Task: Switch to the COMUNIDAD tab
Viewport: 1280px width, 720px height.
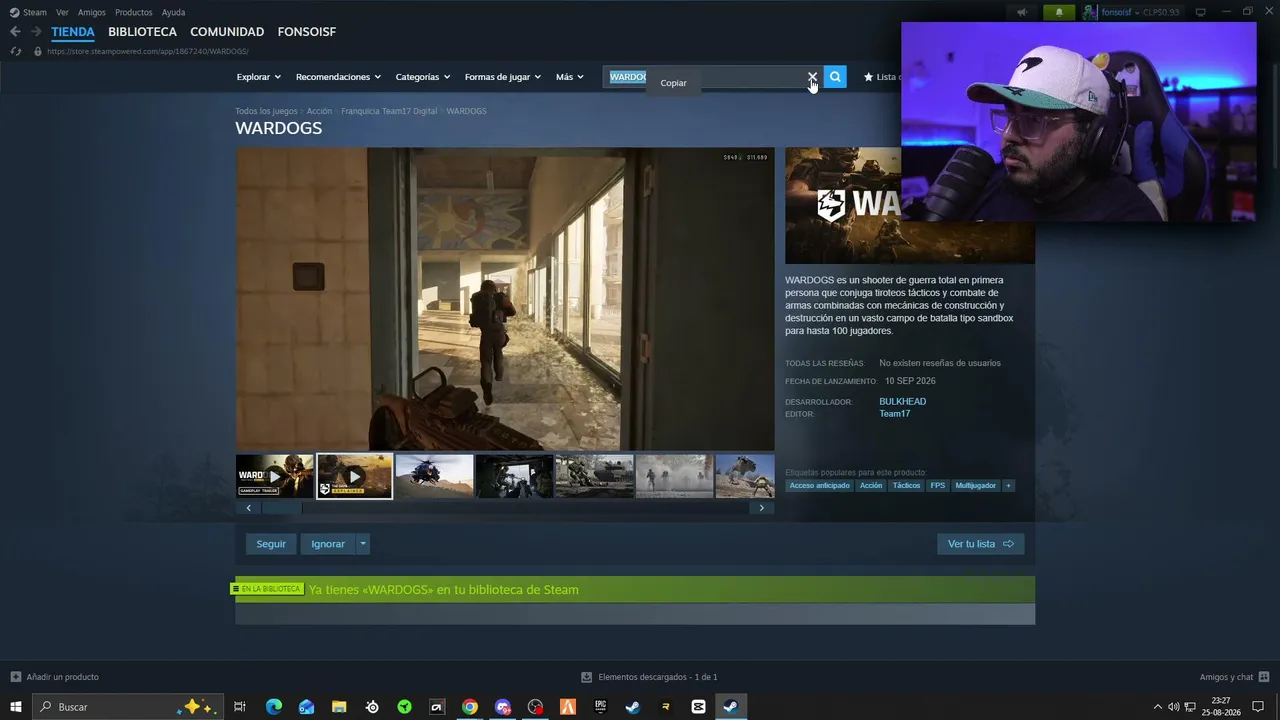Action: click(227, 32)
